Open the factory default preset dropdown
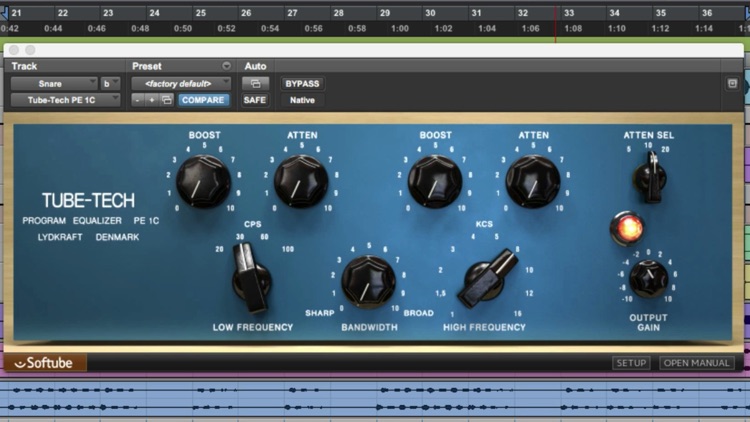The height and width of the screenshot is (422, 750). point(181,84)
